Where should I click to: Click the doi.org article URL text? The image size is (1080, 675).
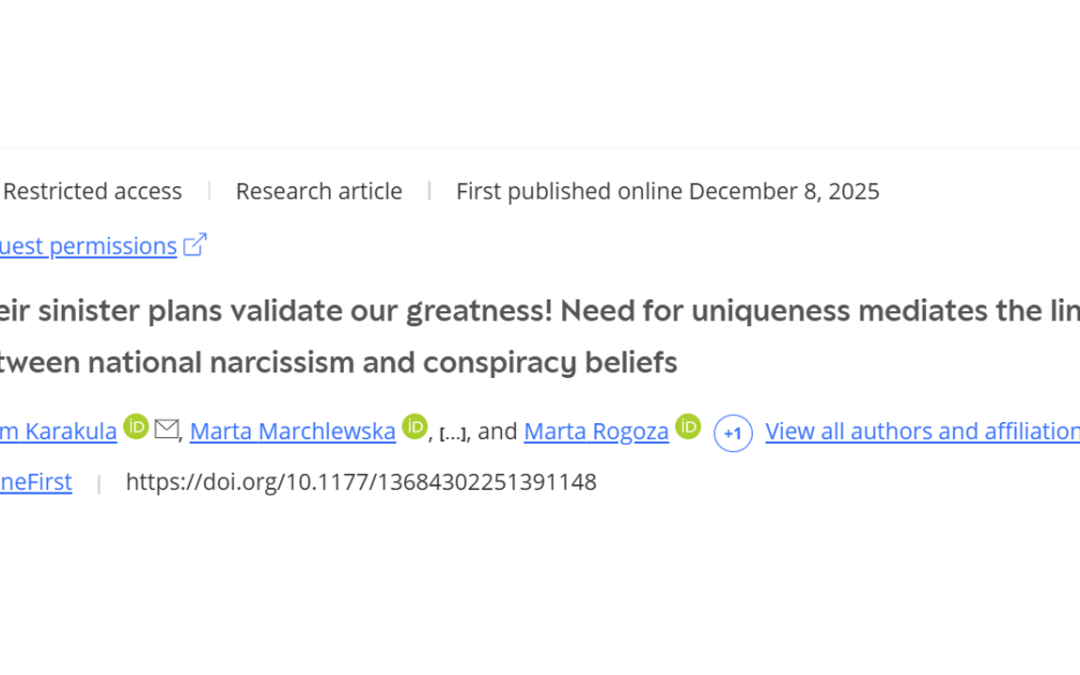[360, 482]
